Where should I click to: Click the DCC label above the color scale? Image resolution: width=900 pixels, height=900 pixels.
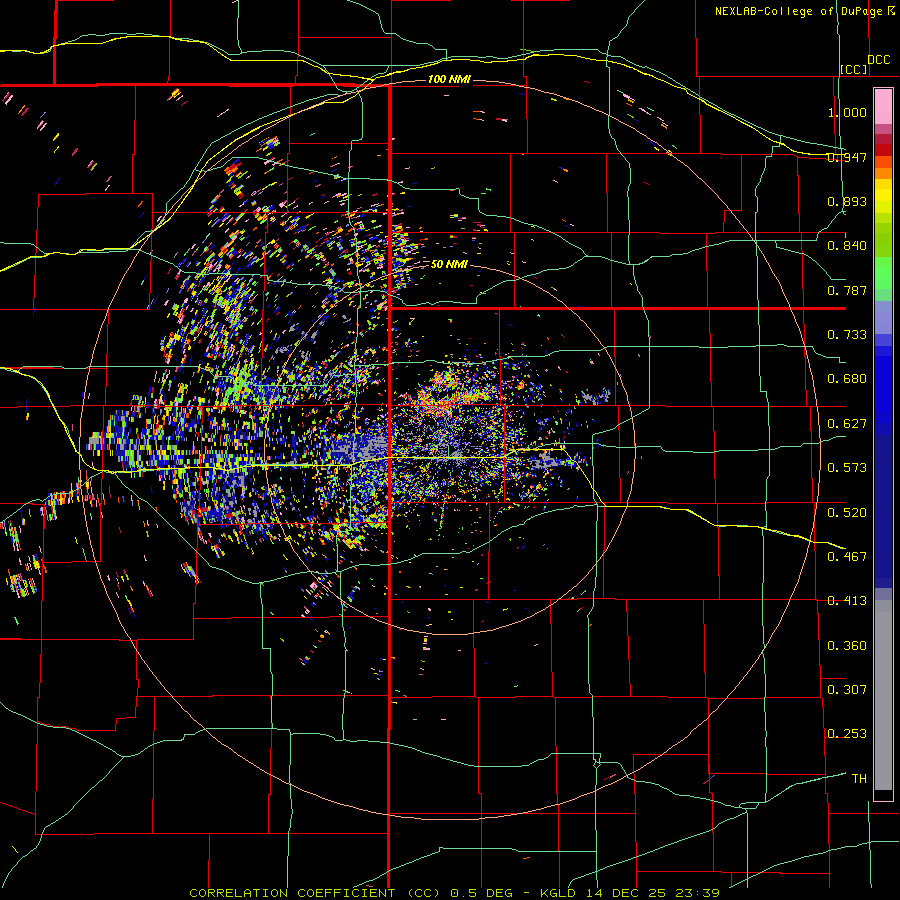pos(879,60)
